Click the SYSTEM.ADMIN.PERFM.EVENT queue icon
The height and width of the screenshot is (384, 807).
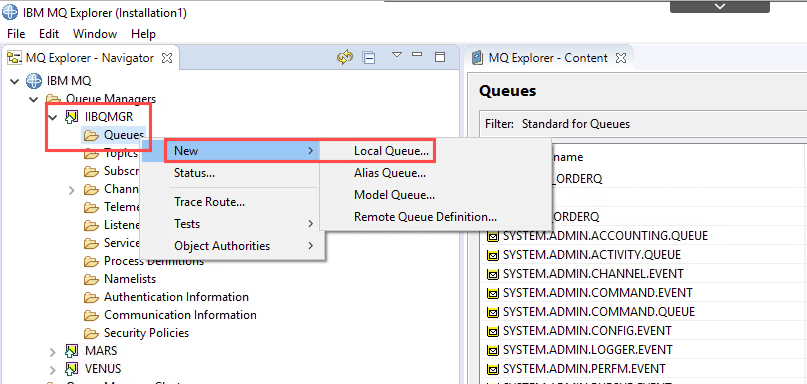(x=493, y=369)
